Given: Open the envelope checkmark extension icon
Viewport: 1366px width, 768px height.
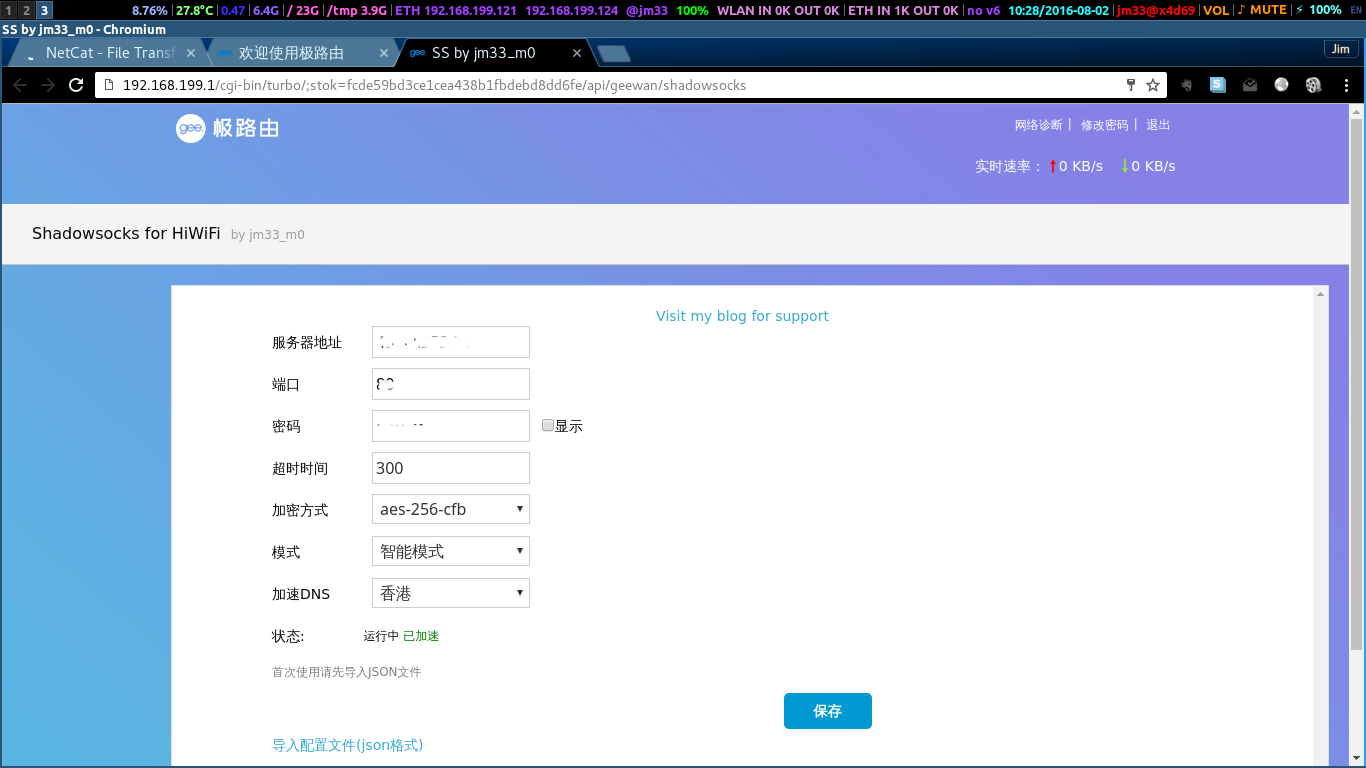Looking at the screenshot, I should [1250, 85].
